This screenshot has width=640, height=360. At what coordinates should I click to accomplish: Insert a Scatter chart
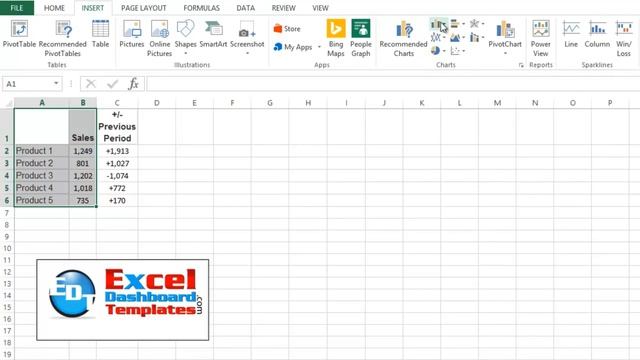point(455,51)
